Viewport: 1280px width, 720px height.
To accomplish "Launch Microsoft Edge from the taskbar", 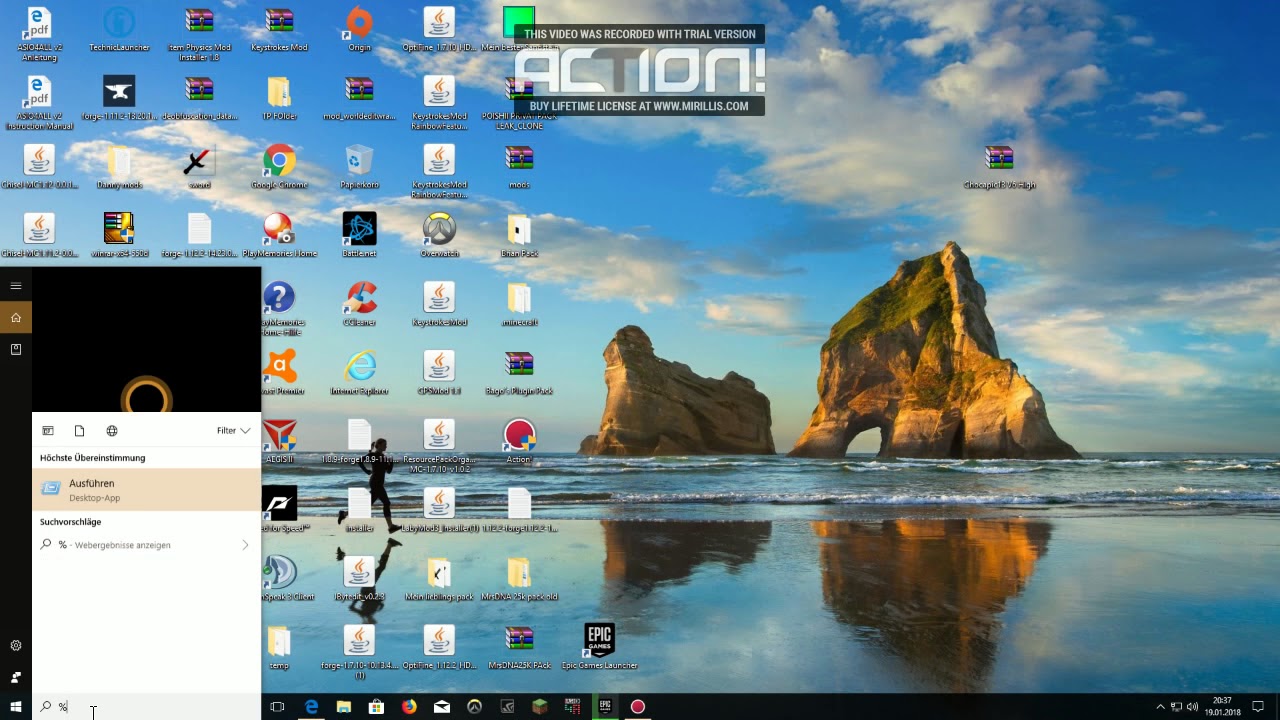I will click(x=311, y=707).
